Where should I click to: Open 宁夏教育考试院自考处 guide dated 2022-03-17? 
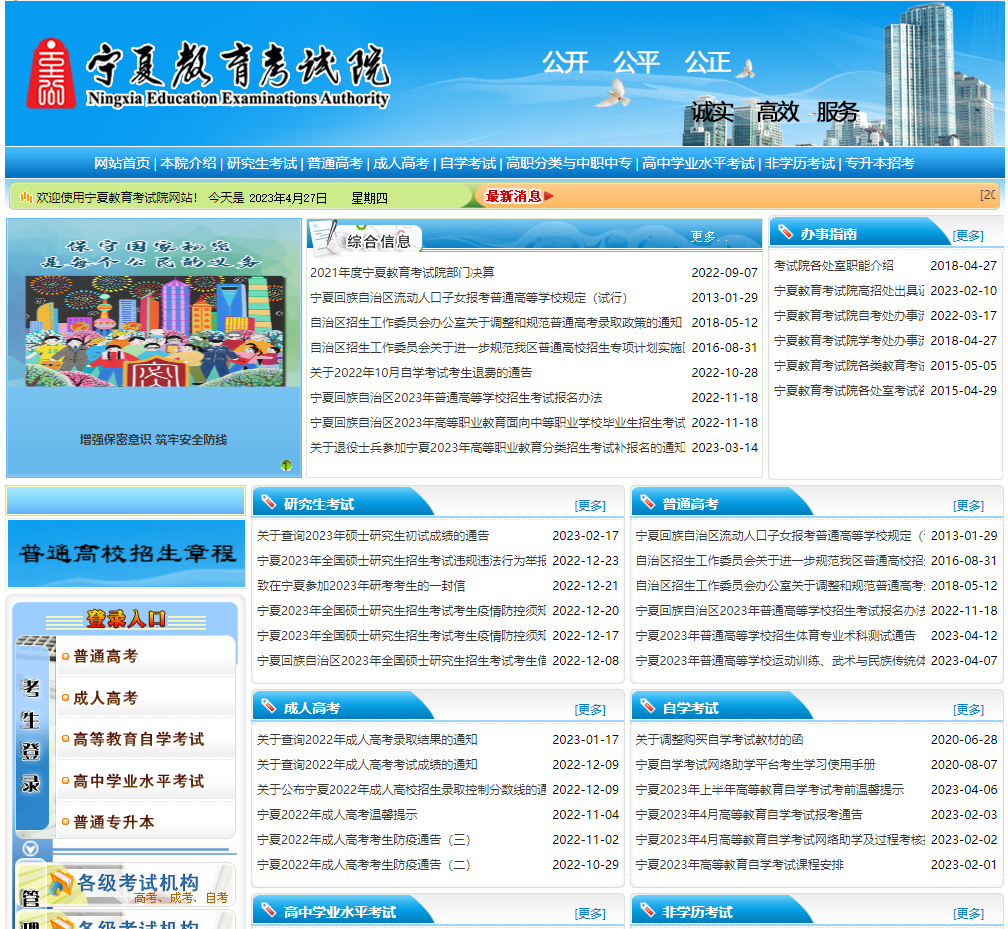[x=849, y=316]
